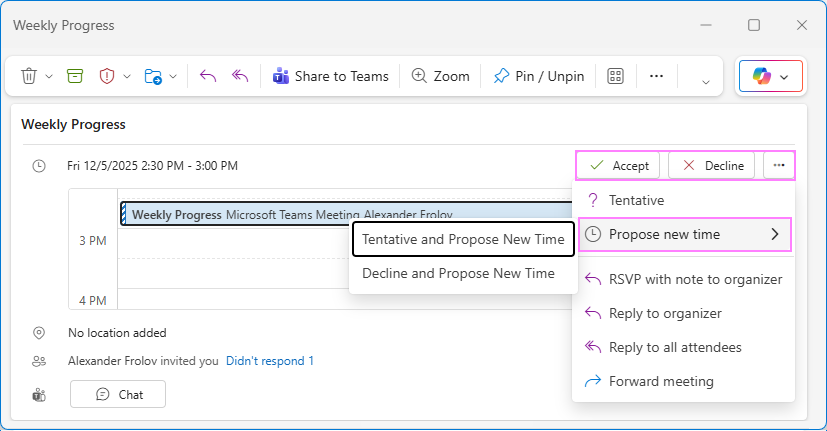827x431 pixels.
Task: Click the 3 PM time label
Action: coord(93,241)
